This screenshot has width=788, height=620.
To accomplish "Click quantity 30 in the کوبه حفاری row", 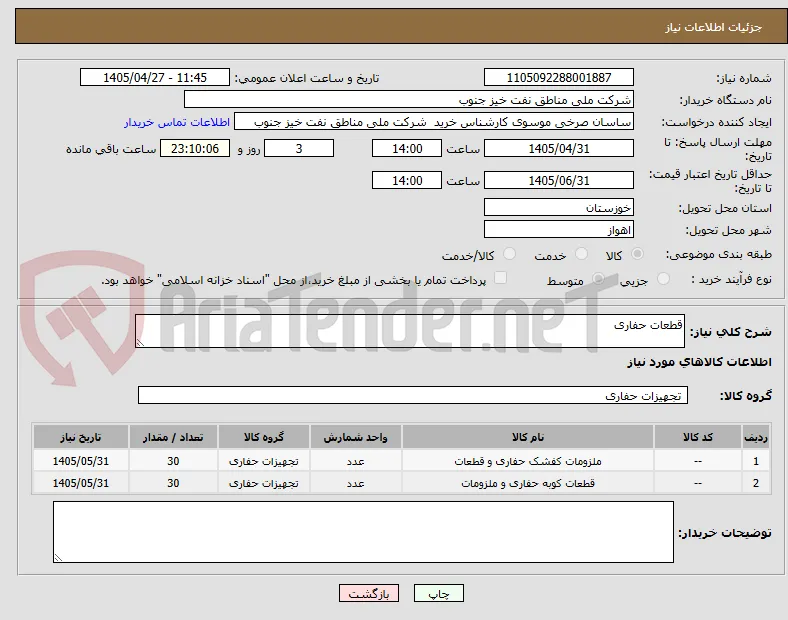I will tap(173, 483).
